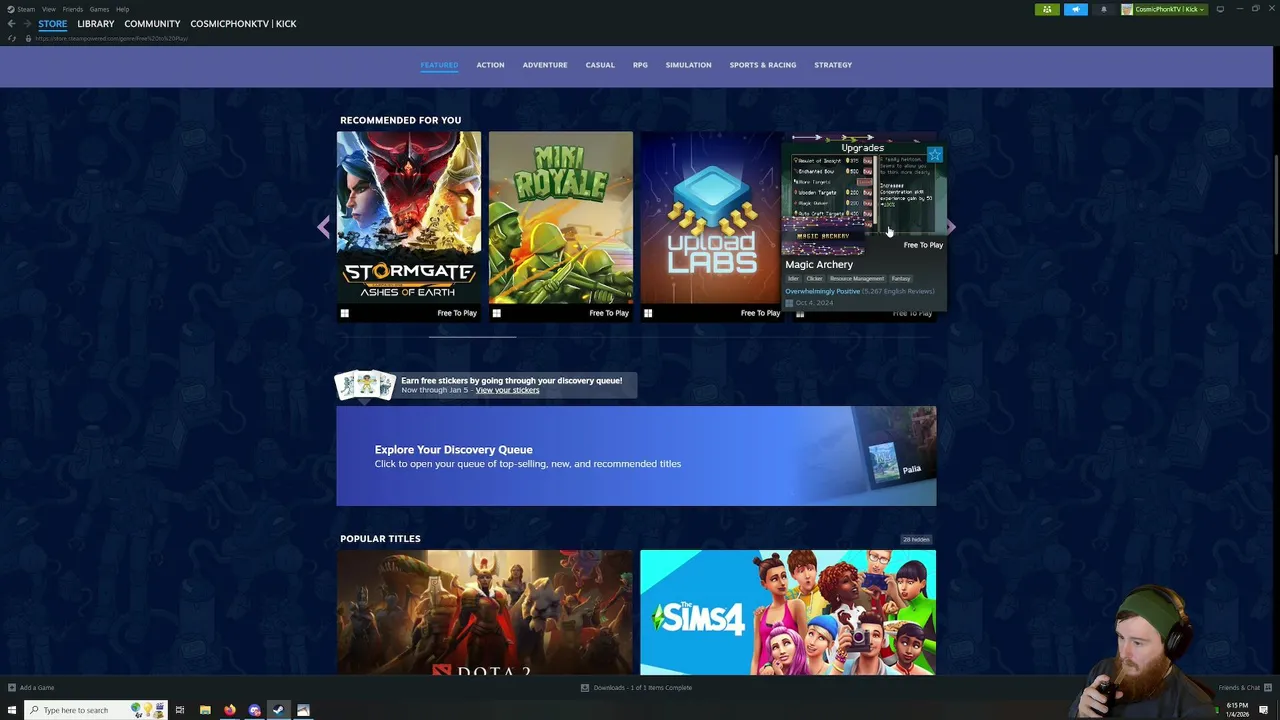Open the Big Picture mode monitor icon
This screenshot has height=720, width=1280.
(x=1220, y=9)
